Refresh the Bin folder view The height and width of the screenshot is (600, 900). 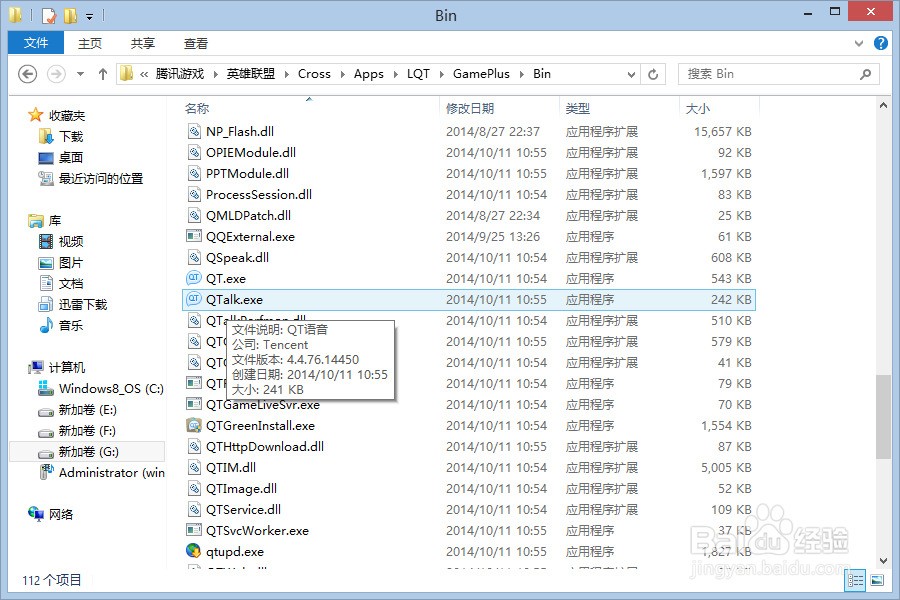(653, 74)
